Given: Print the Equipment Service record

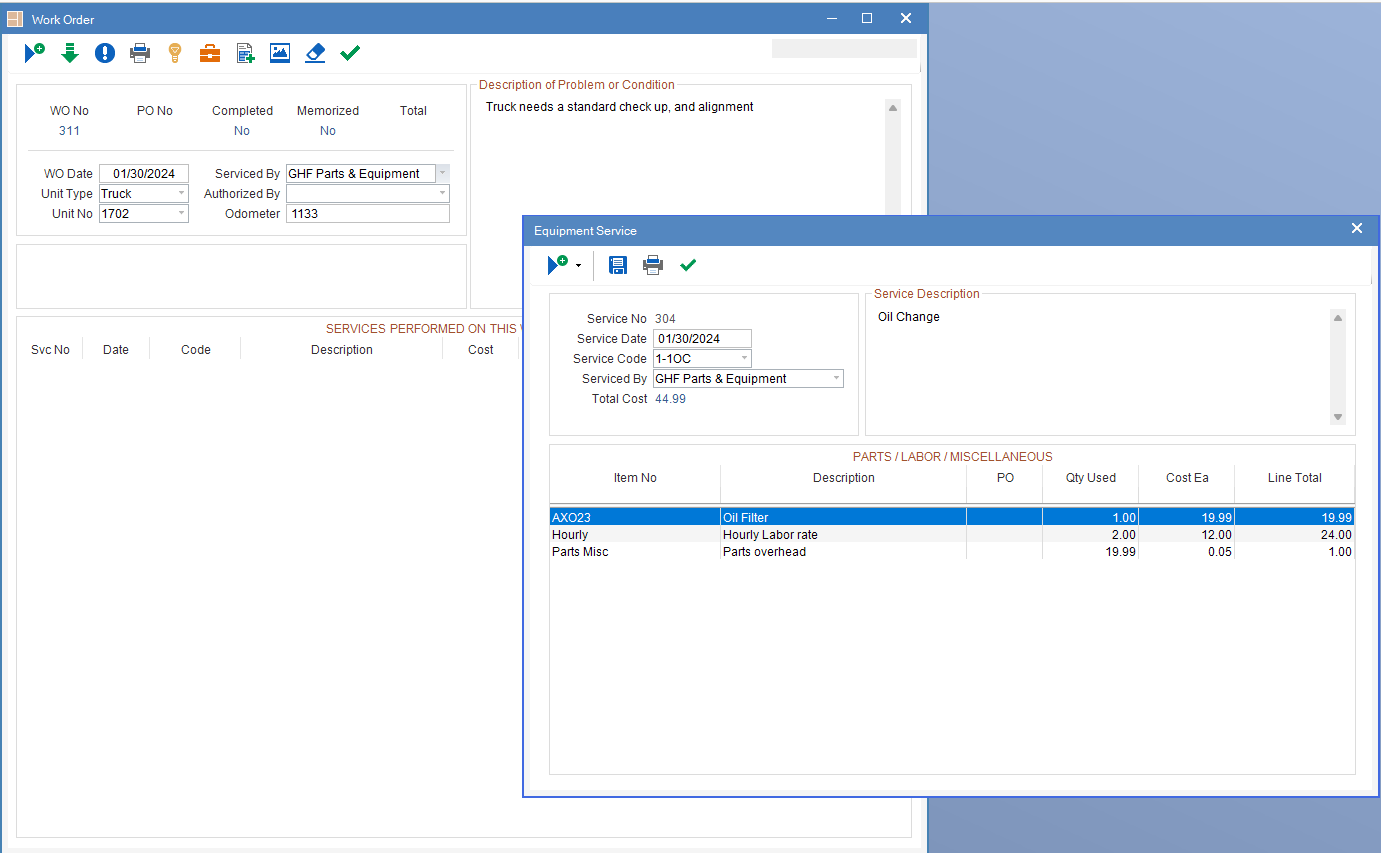Looking at the screenshot, I should point(652,265).
